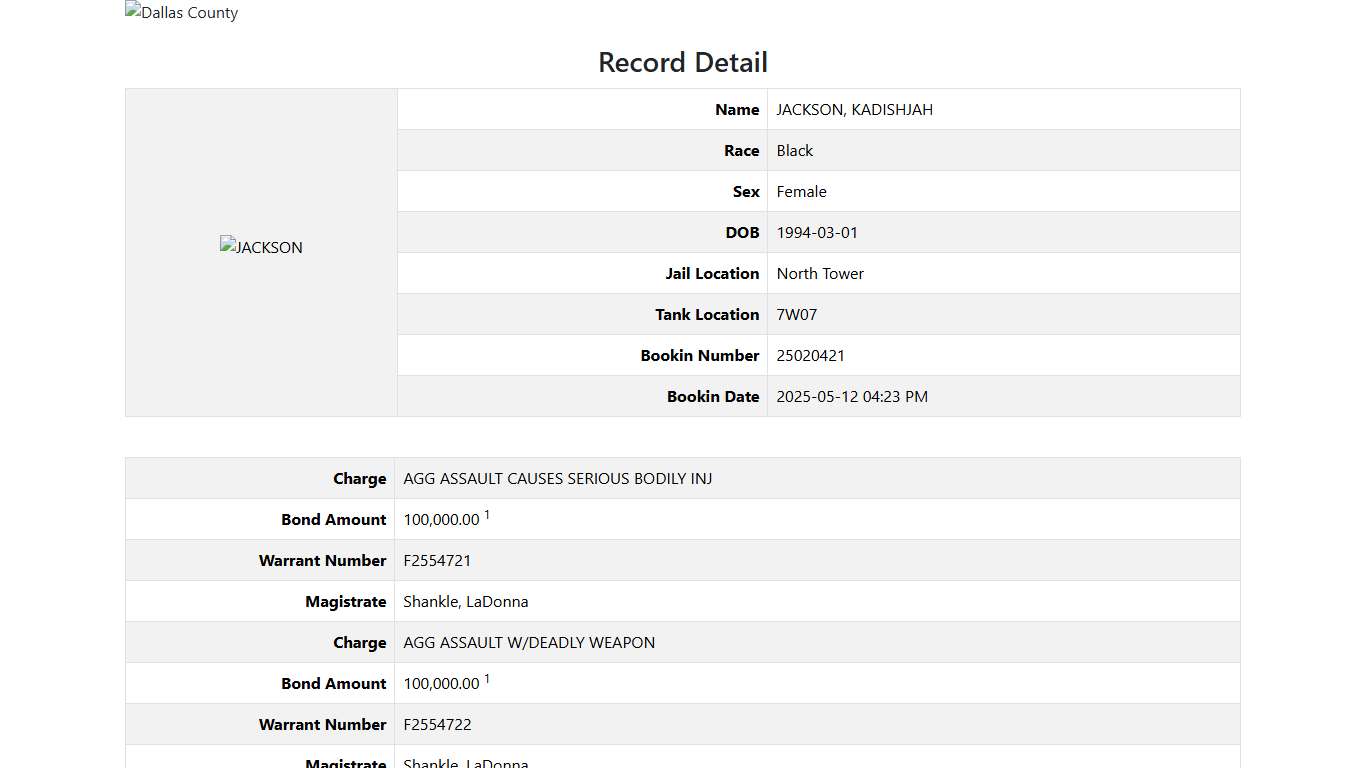
Task: Select the Sex row labeled Female
Action: [801, 191]
